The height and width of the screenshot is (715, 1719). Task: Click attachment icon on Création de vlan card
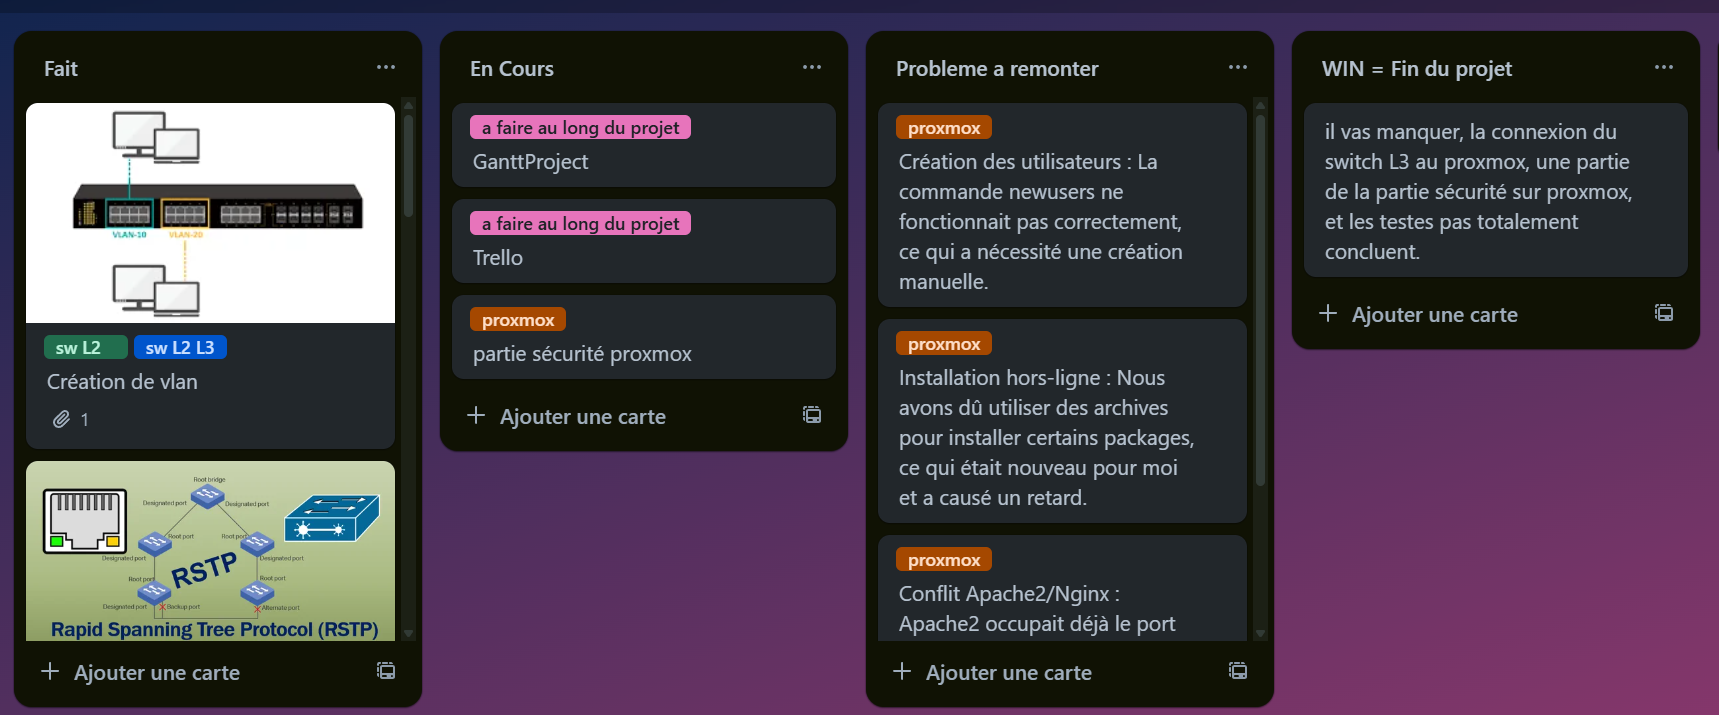[x=62, y=420]
